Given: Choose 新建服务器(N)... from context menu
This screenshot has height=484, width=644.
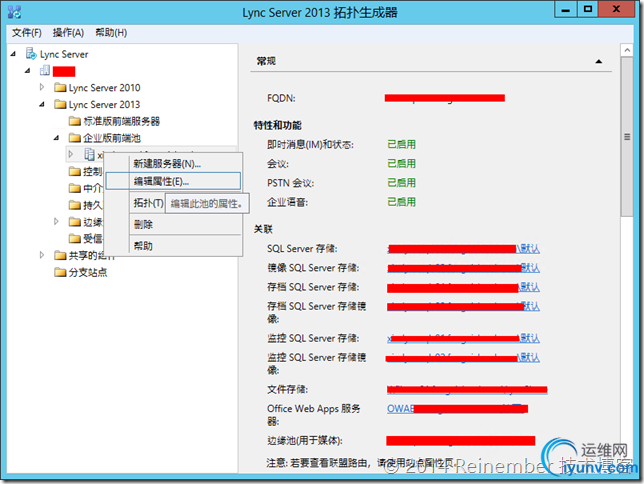Looking at the screenshot, I should 173,164.
